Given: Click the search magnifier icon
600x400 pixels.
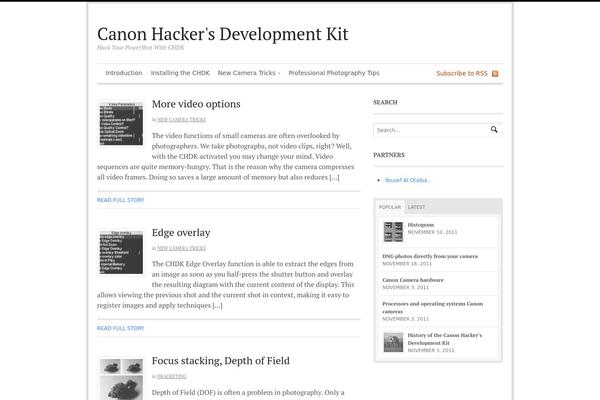Looking at the screenshot, I should pyautogui.click(x=494, y=130).
